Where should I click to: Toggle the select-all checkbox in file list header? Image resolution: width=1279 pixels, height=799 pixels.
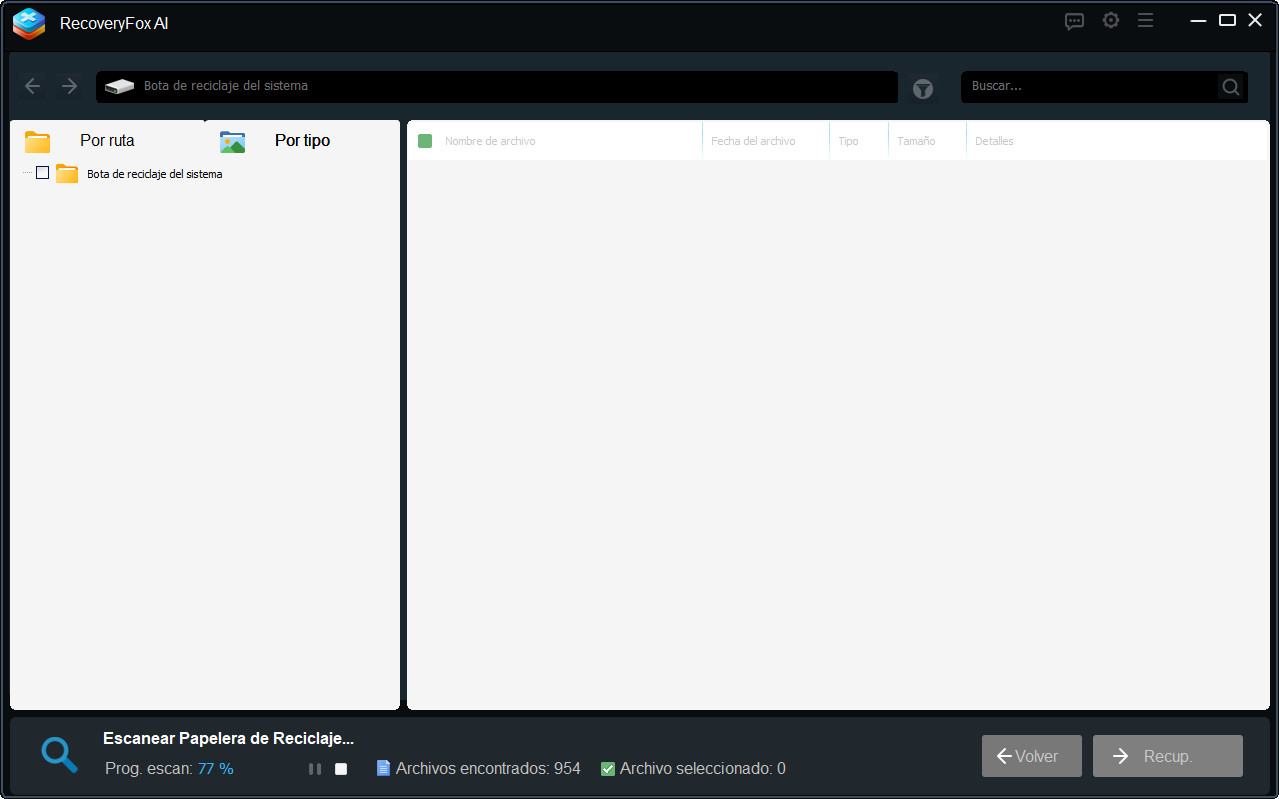(x=425, y=141)
